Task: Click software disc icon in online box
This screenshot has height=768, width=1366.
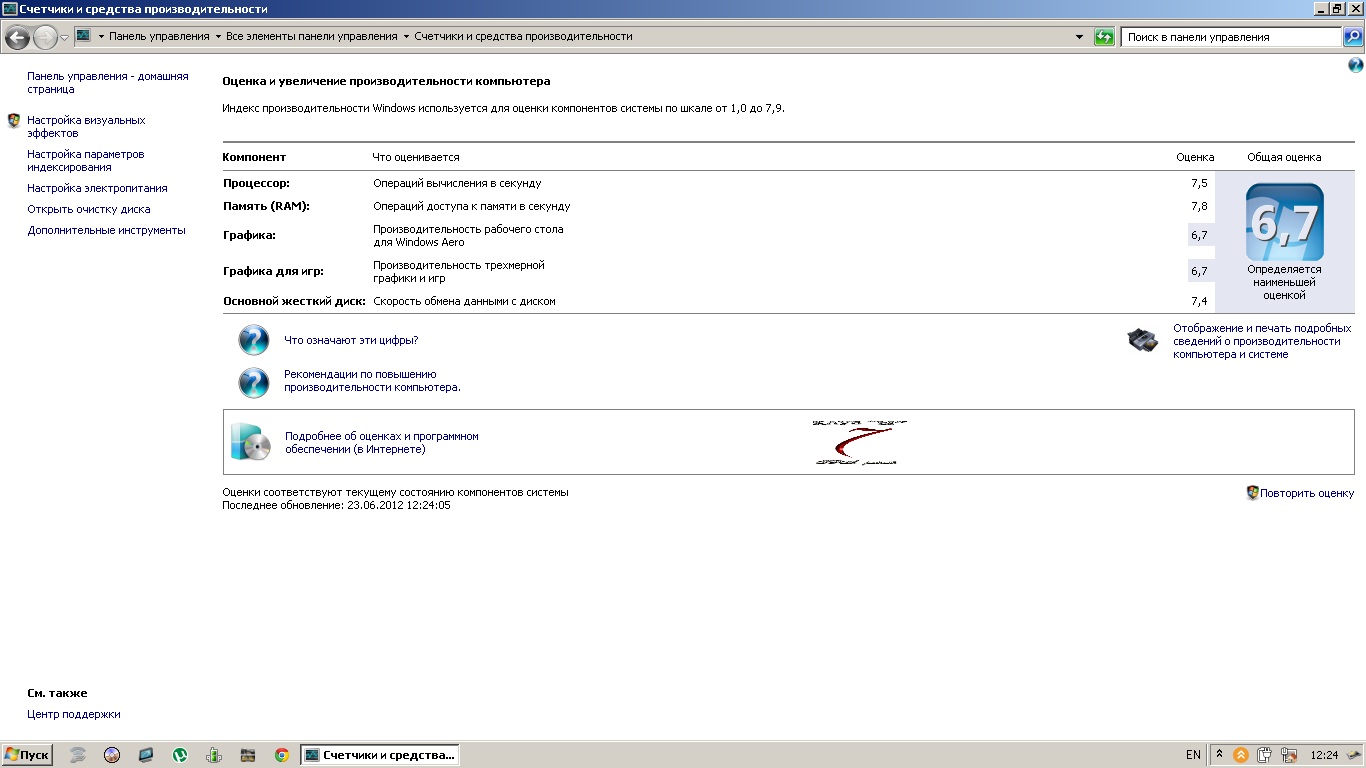Action: coord(250,441)
